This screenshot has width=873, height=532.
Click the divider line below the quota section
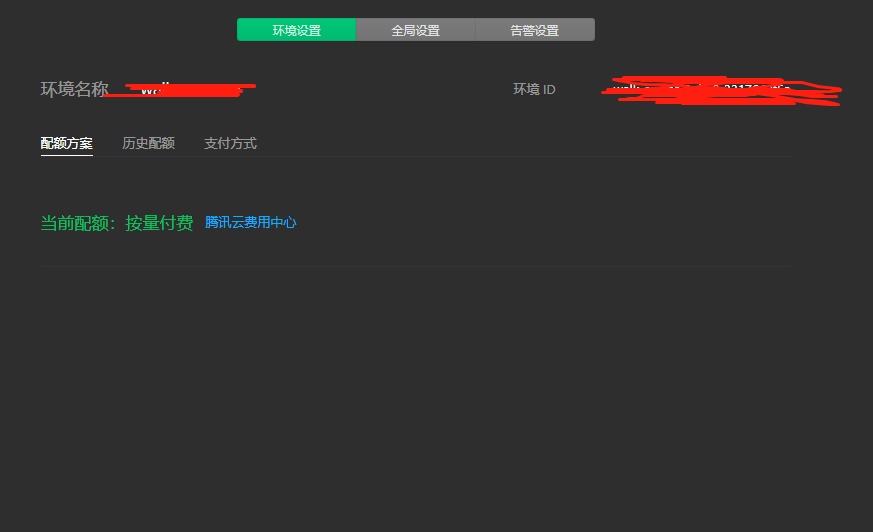point(415,266)
